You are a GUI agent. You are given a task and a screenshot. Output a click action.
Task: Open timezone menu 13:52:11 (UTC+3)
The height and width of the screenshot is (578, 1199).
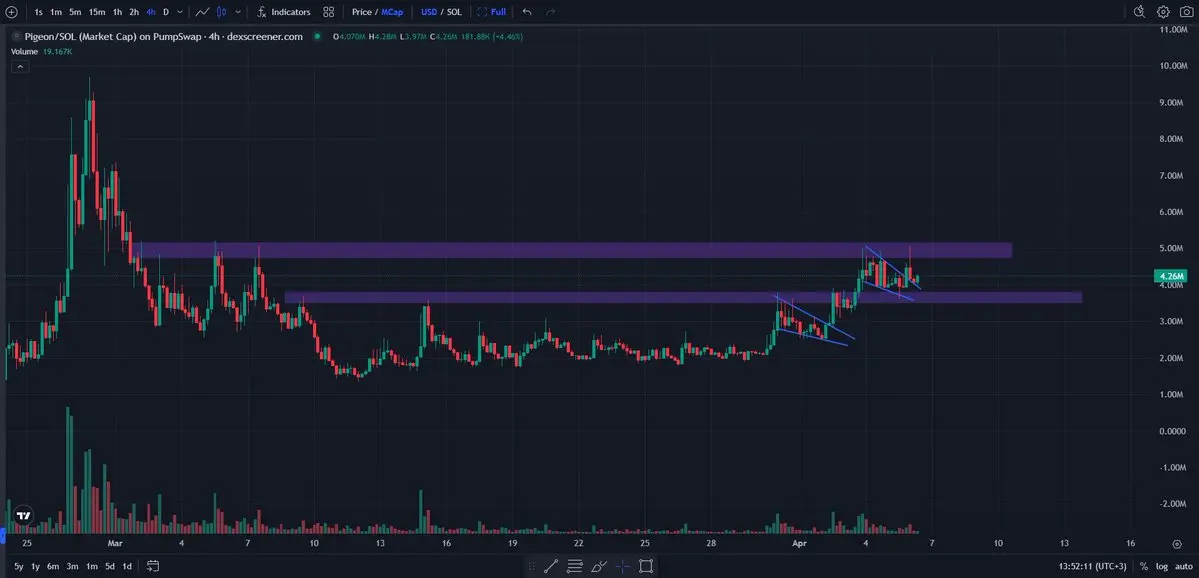(x=1093, y=567)
